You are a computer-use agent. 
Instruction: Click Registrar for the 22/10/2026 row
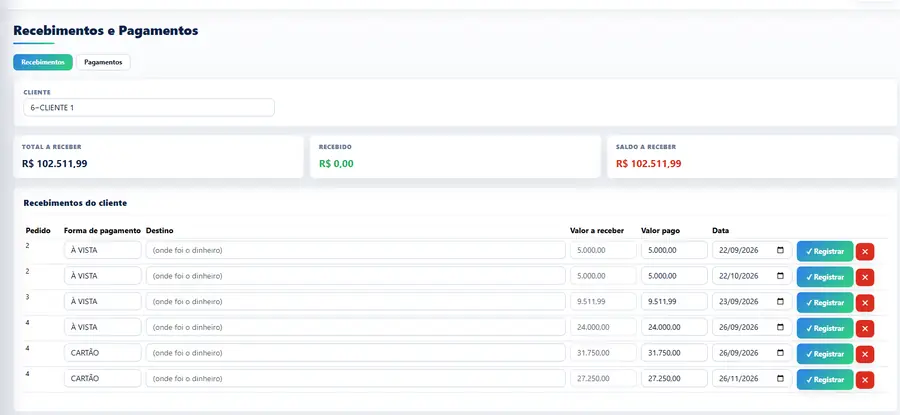(x=825, y=277)
